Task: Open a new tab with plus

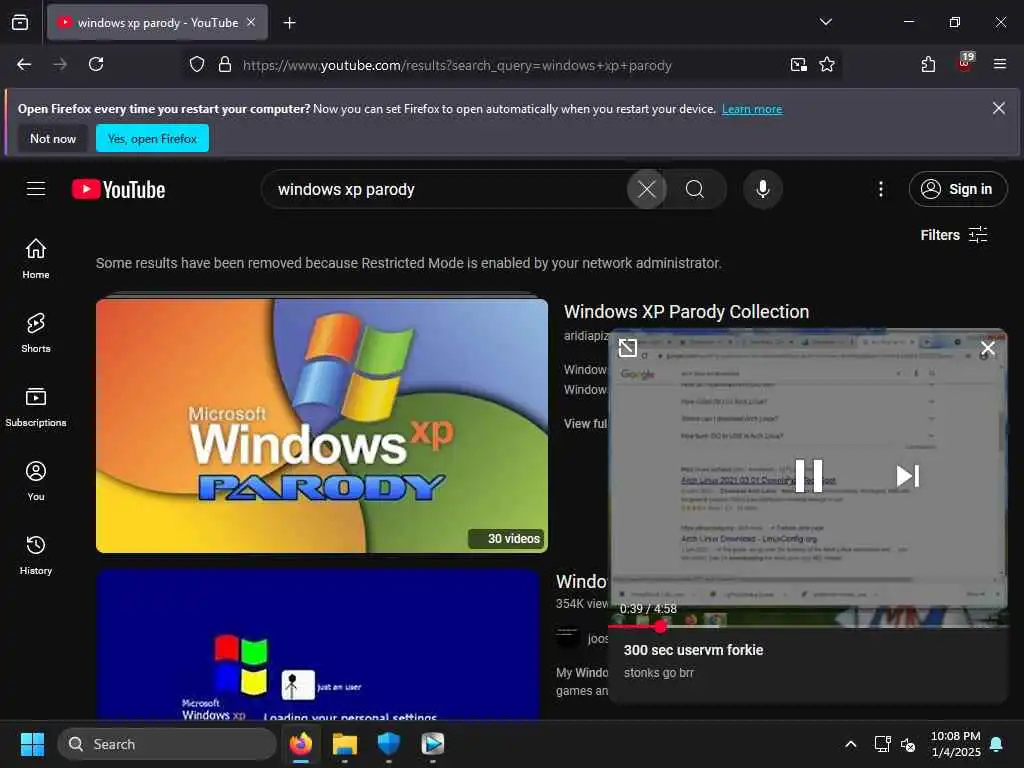Action: click(289, 23)
